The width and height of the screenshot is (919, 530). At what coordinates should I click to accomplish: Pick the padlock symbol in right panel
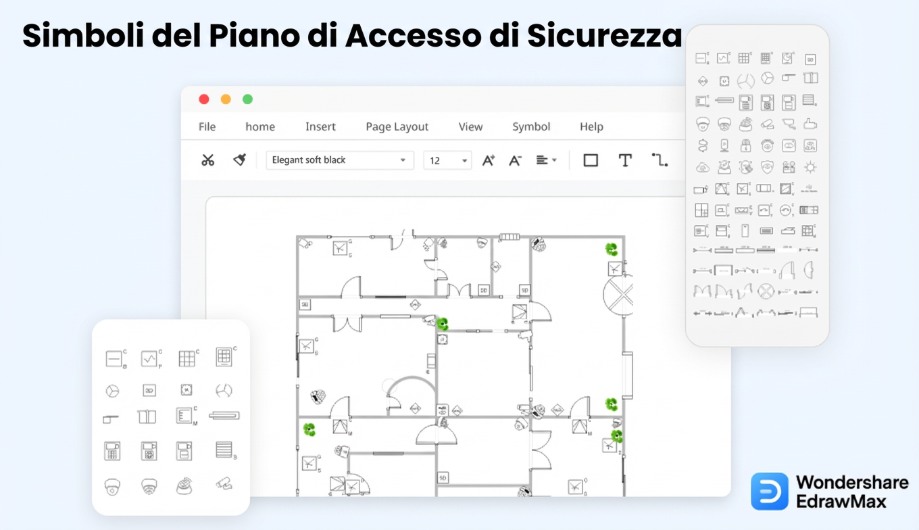click(746, 145)
